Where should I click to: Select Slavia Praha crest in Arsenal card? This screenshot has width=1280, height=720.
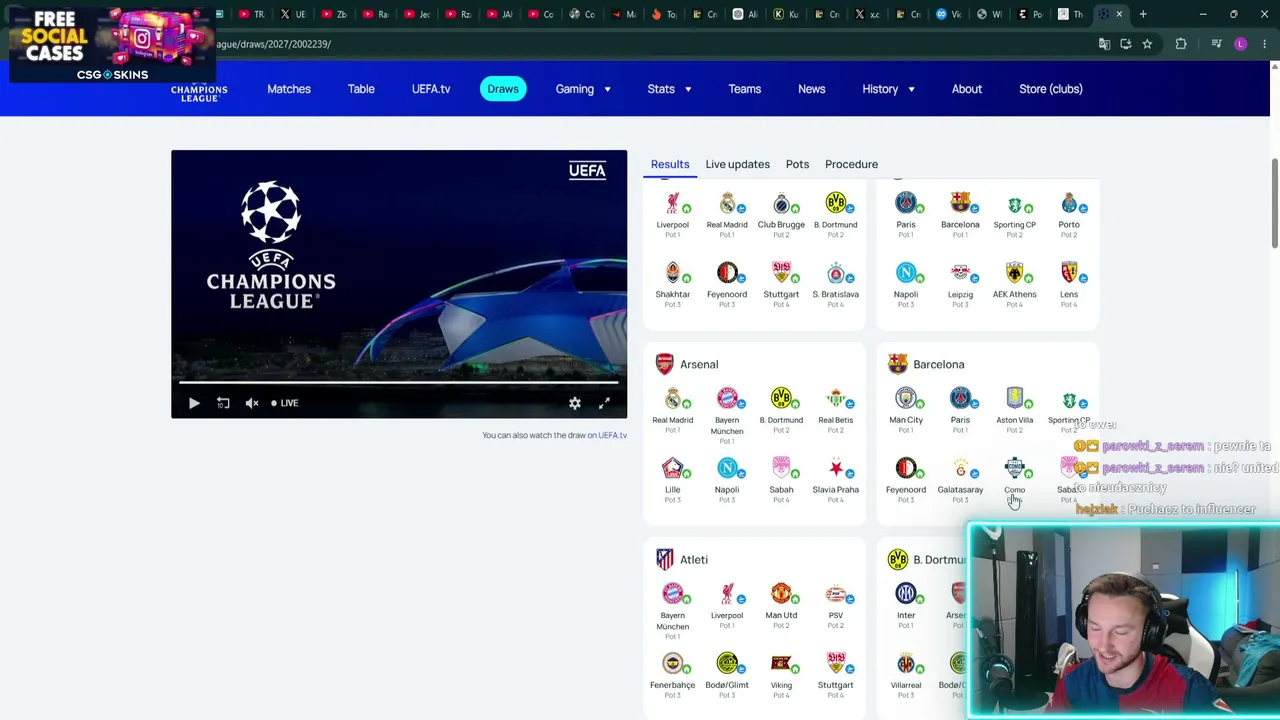point(836,468)
